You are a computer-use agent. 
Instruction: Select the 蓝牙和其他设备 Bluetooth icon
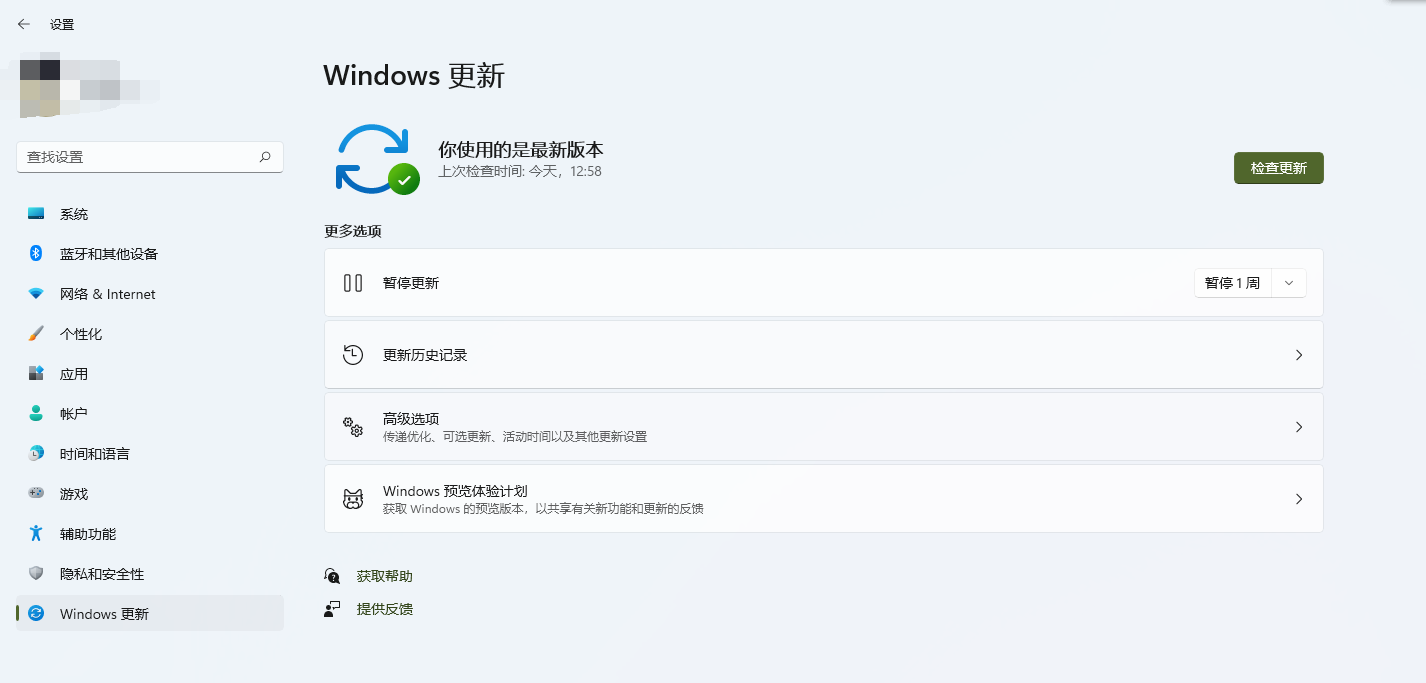37,253
